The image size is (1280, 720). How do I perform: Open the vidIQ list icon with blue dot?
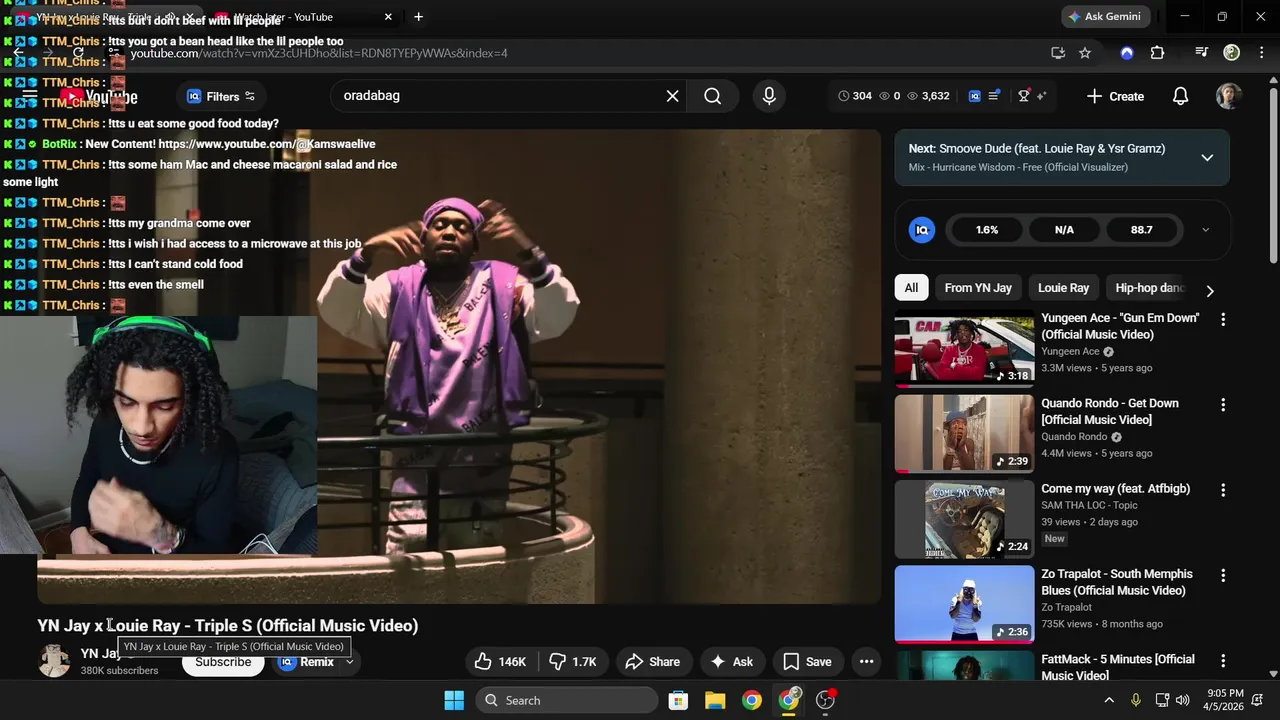(x=994, y=96)
